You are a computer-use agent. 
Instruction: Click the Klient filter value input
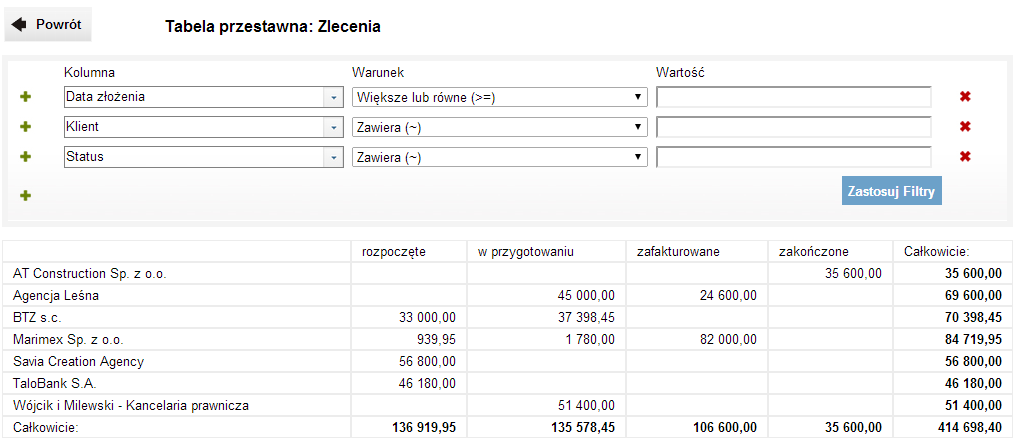[793, 127]
